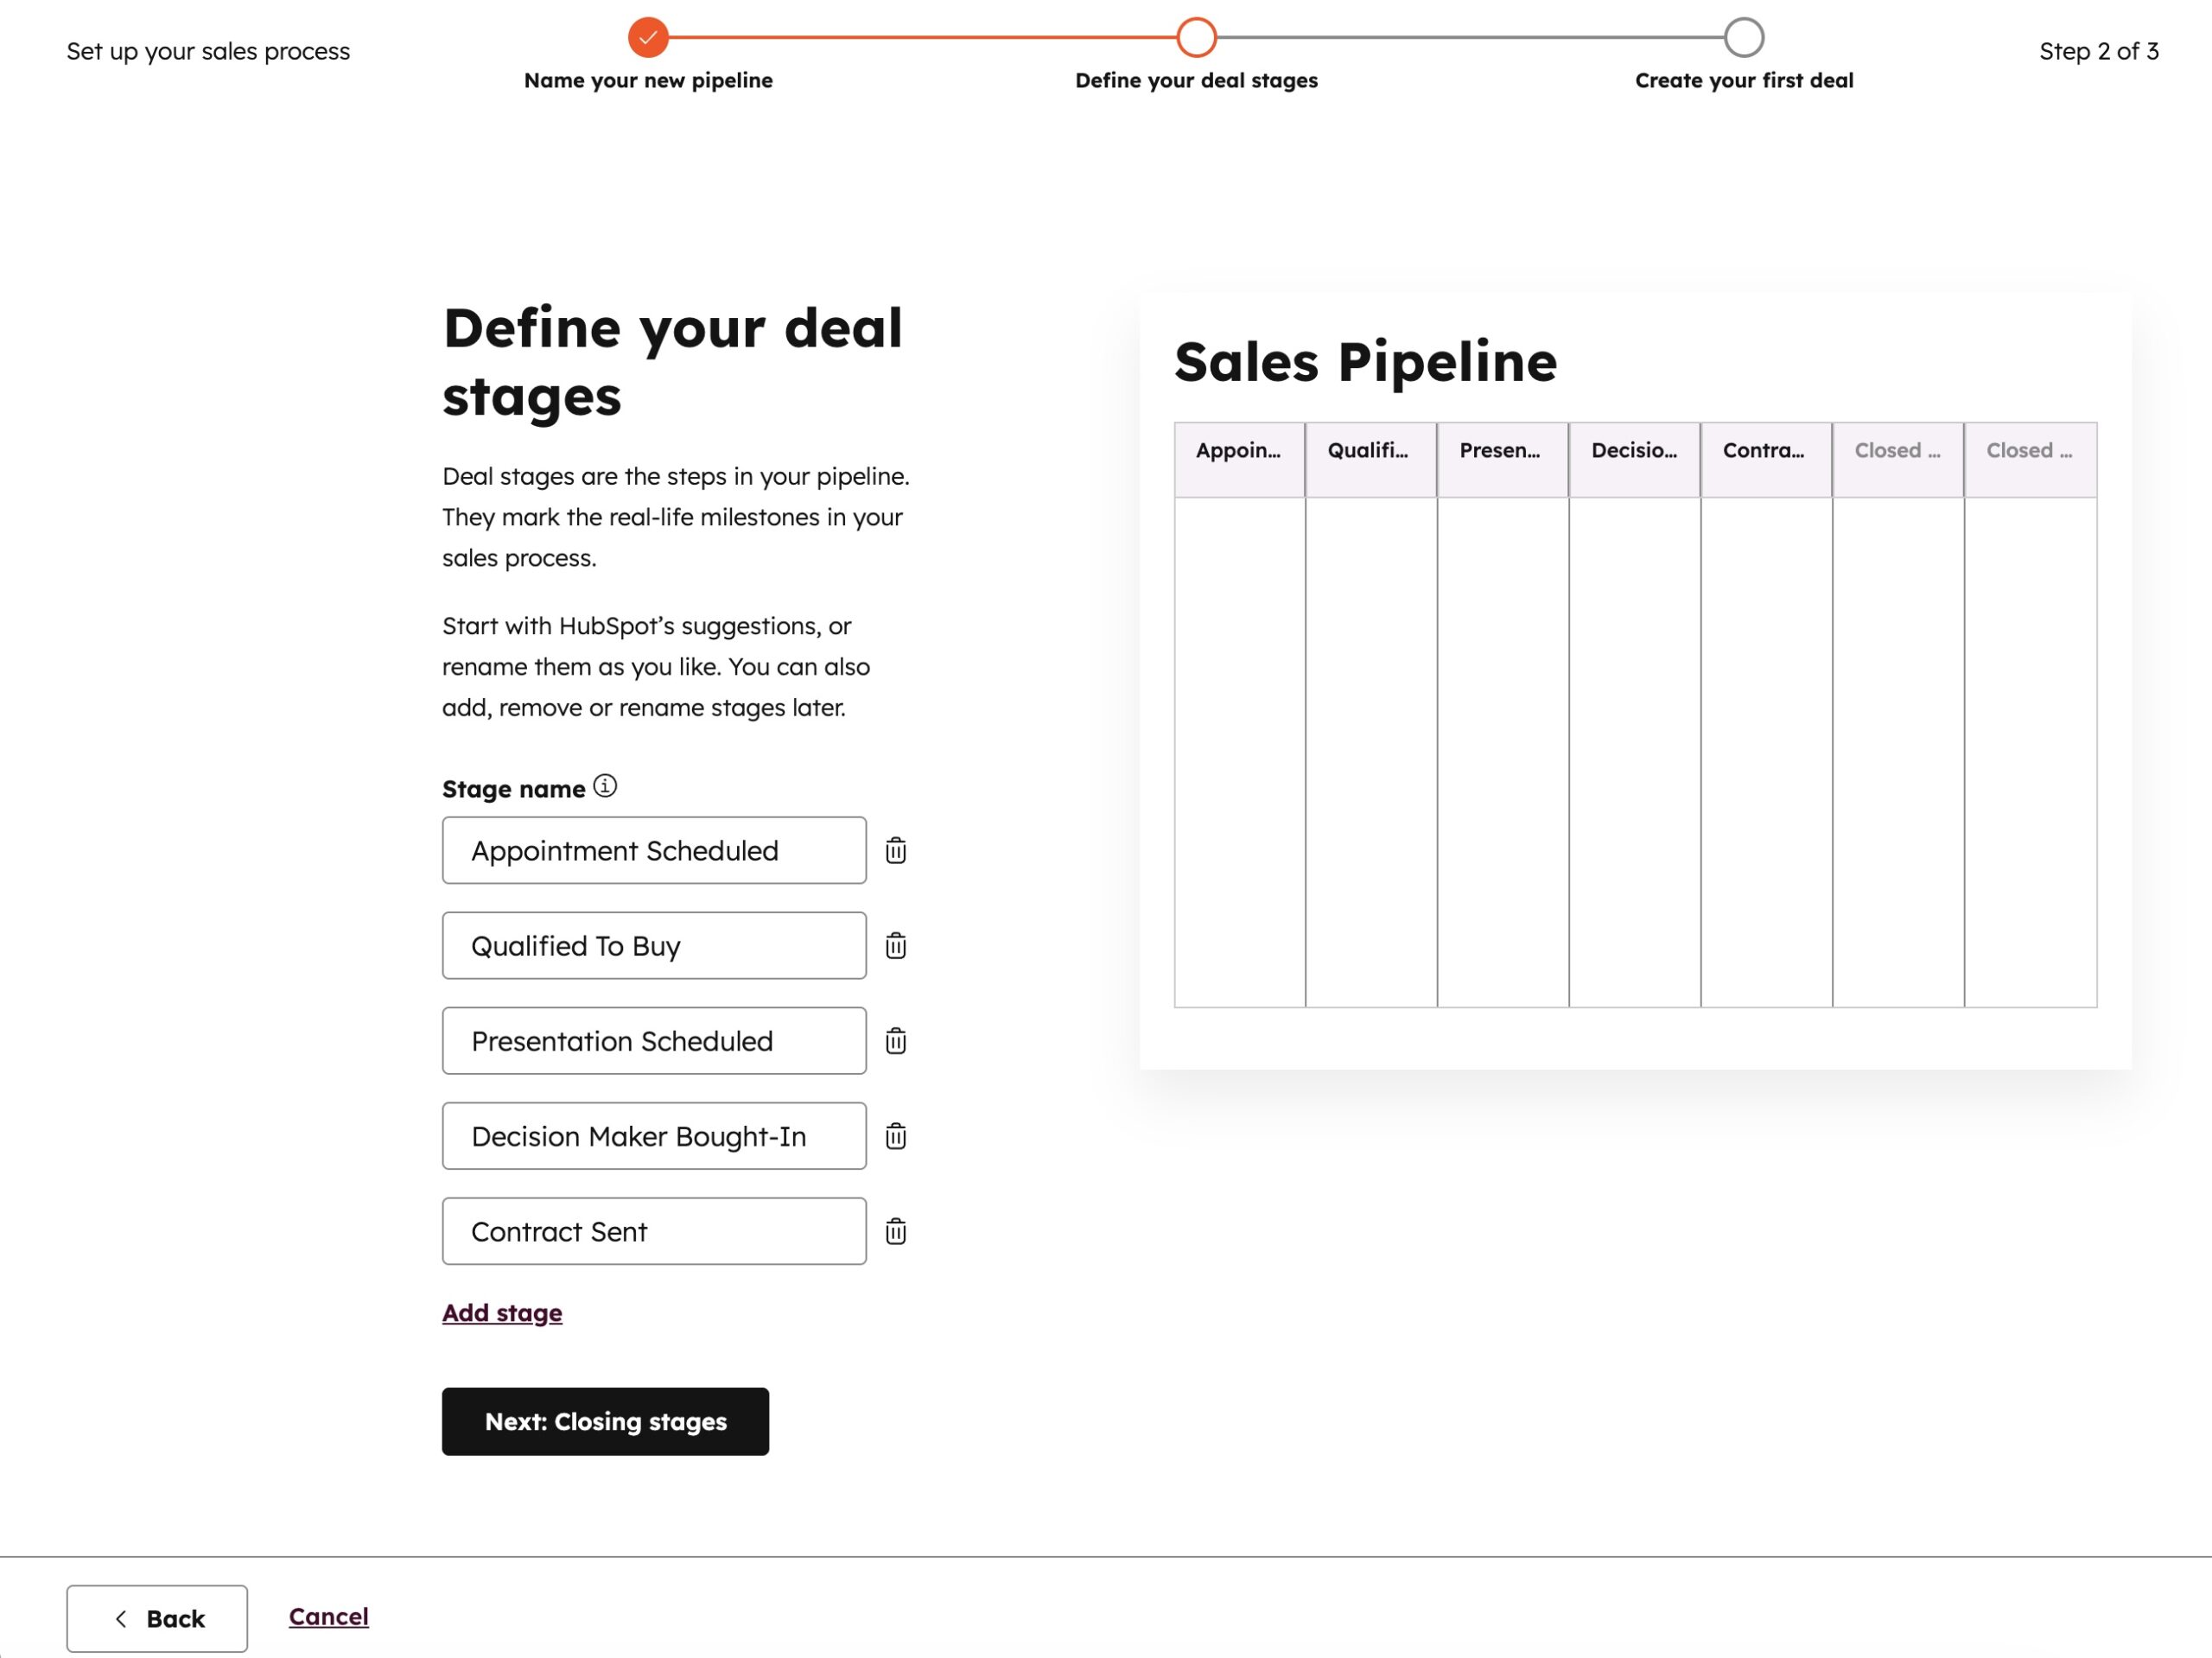This screenshot has width=2212, height=1658.
Task: Click the Add stage link
Action: click(x=502, y=1312)
